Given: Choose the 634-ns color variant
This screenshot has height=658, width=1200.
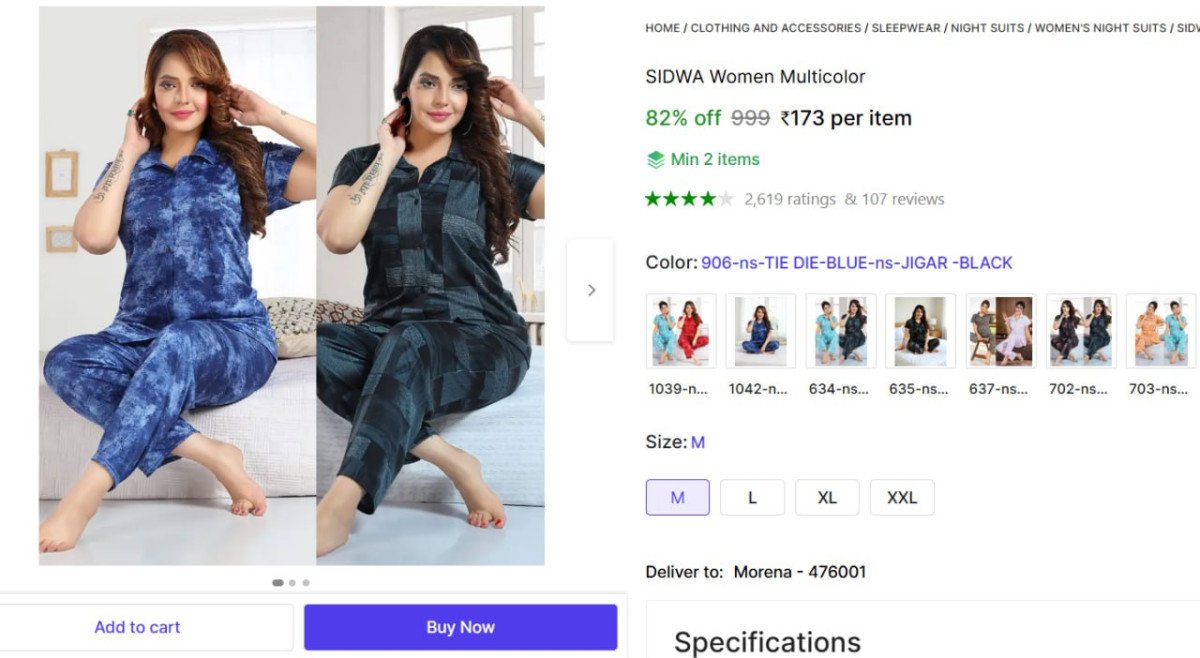Looking at the screenshot, I should click(x=840, y=331).
